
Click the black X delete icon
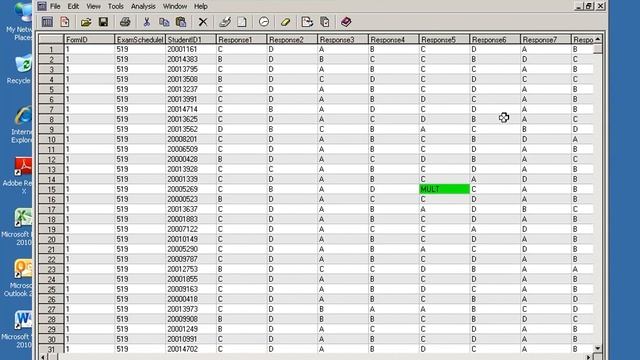(x=203, y=22)
